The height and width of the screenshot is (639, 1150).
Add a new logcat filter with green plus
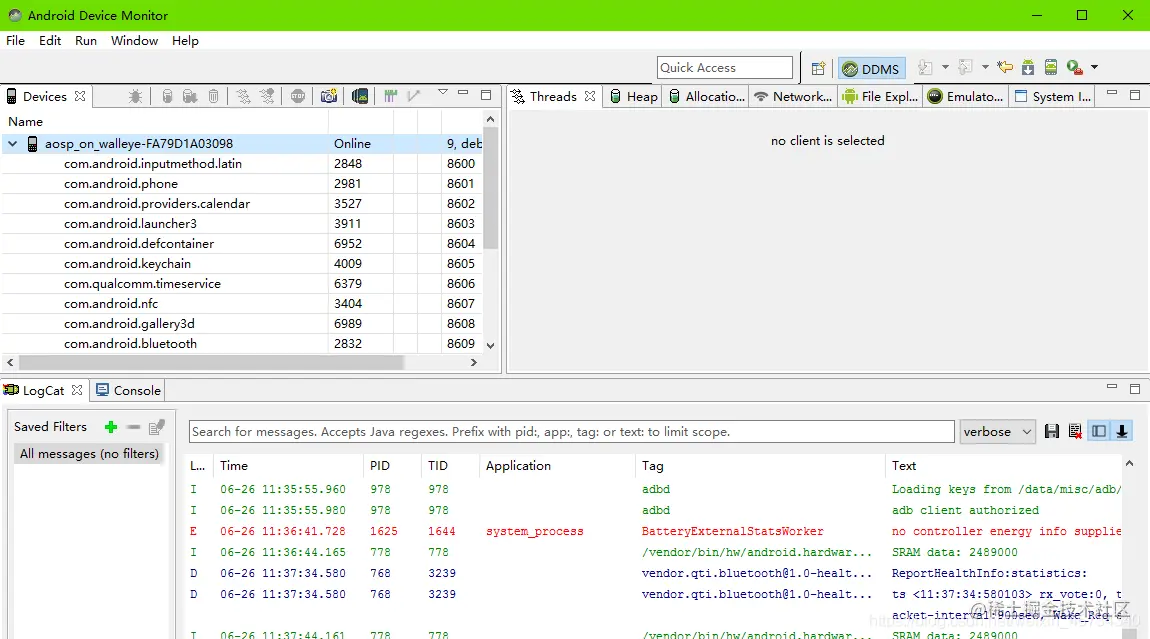(x=111, y=427)
